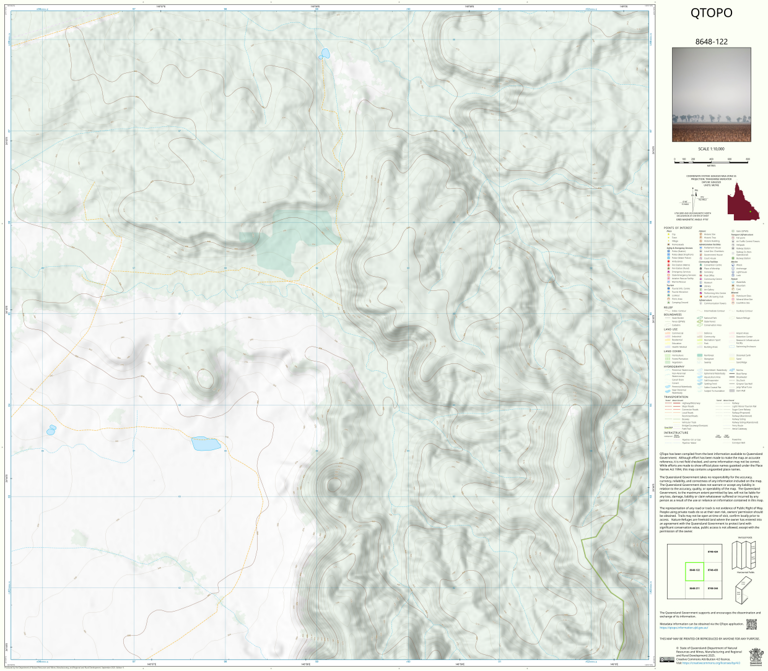Screen dimensions: 768x671
Task: Click the TRANSPORTATION legend heading
Action: coord(676,397)
